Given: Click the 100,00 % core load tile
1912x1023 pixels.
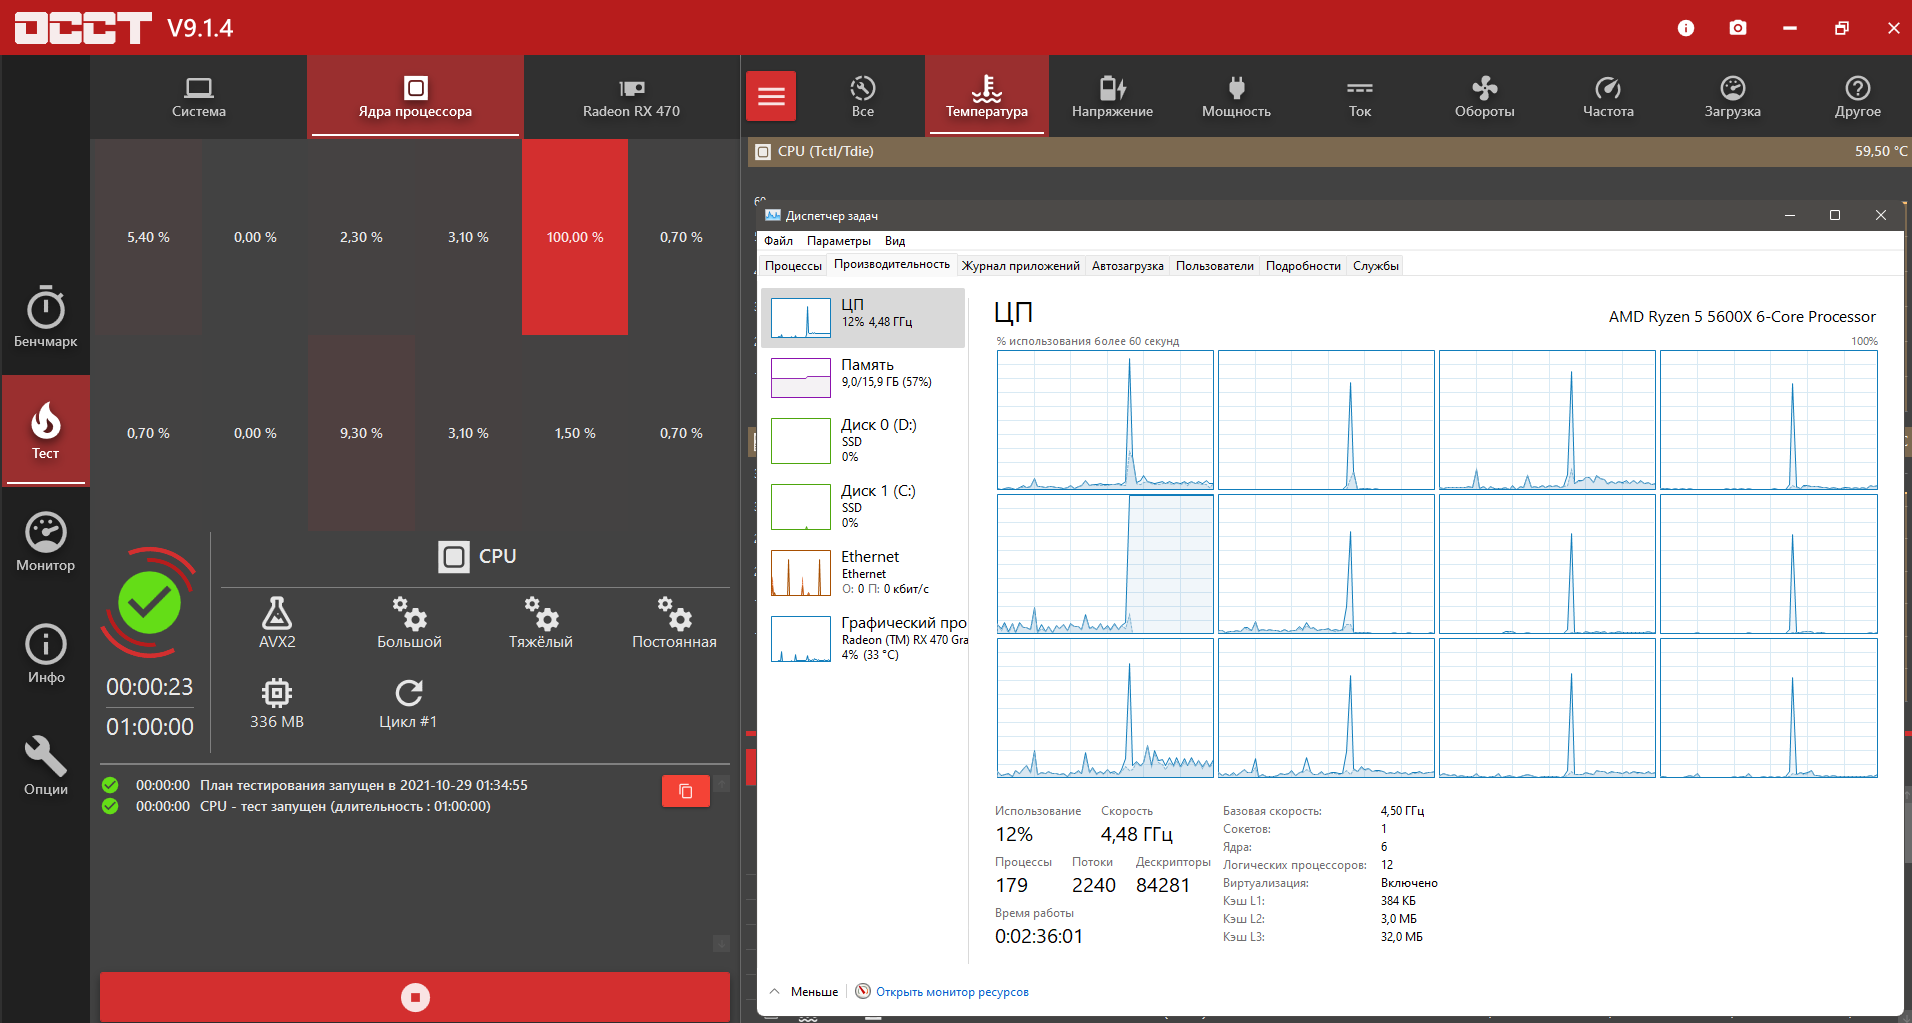Looking at the screenshot, I should pos(575,237).
